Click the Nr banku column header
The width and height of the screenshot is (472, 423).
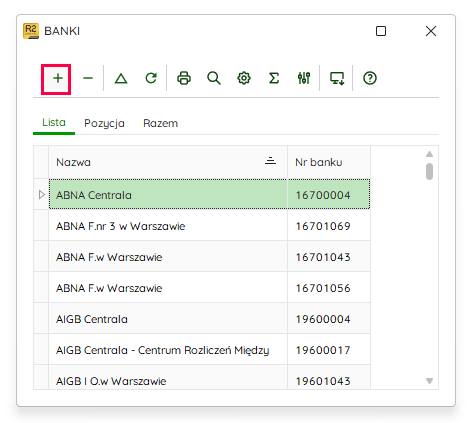click(329, 162)
